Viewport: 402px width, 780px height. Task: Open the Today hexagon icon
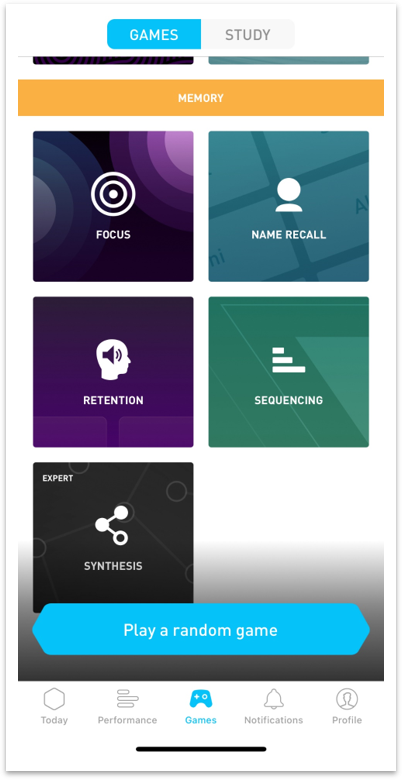point(54,699)
